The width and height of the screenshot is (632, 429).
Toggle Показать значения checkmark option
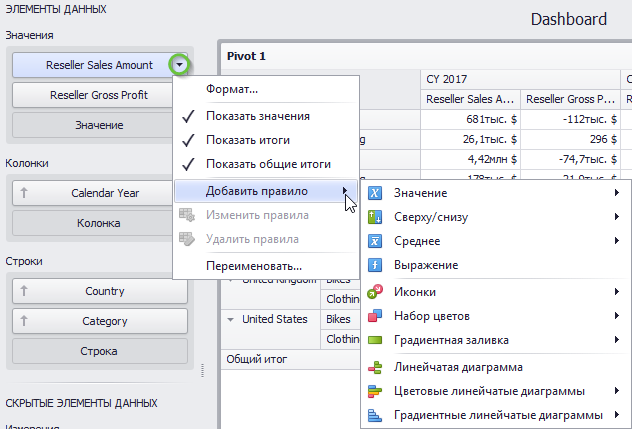coord(266,116)
